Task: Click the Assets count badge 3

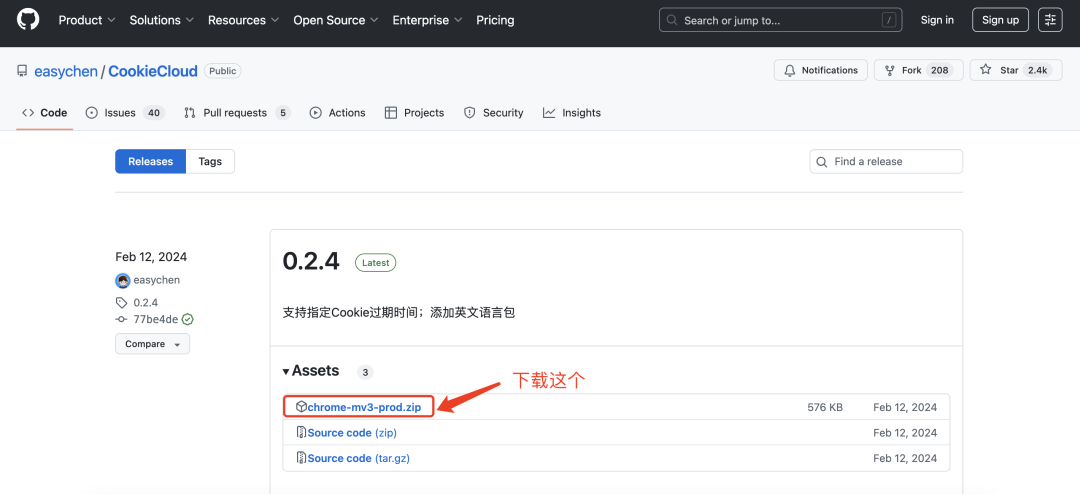Action: coord(365,373)
